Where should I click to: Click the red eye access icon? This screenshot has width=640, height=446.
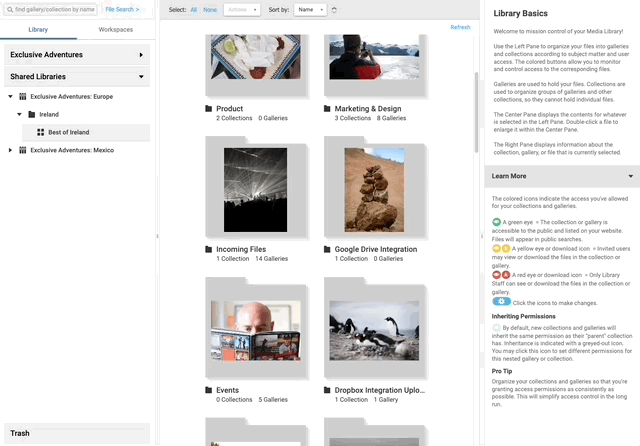(x=497, y=274)
